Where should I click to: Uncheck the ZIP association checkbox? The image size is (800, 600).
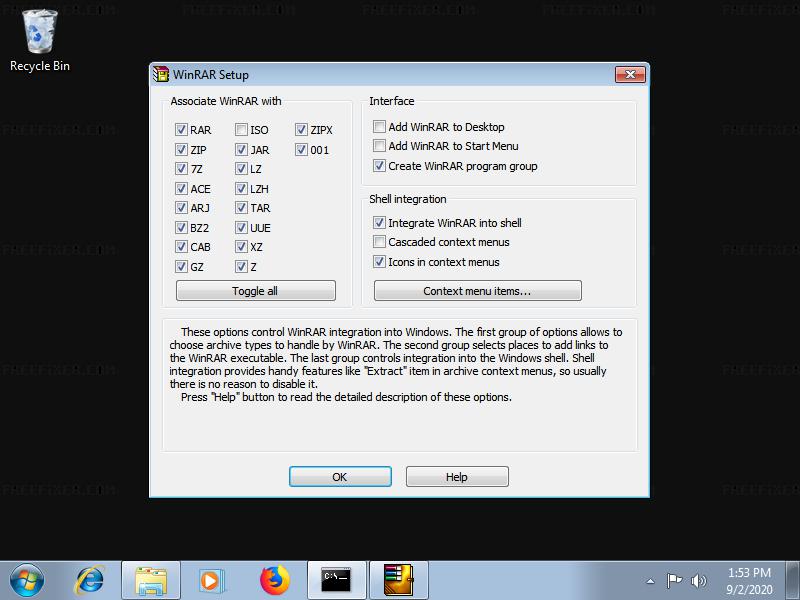point(181,149)
